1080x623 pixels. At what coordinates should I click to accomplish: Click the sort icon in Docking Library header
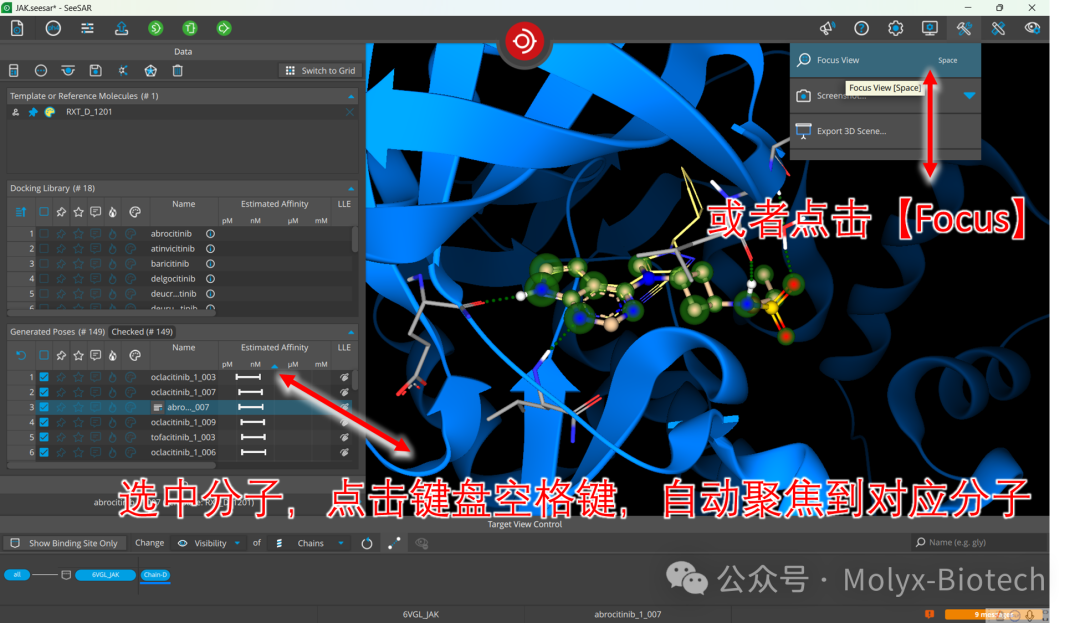pos(21,212)
